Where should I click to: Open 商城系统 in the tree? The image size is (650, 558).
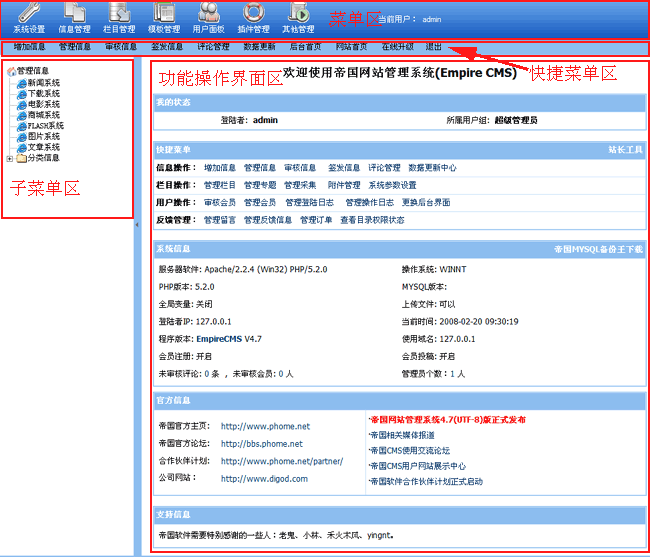tap(44, 116)
